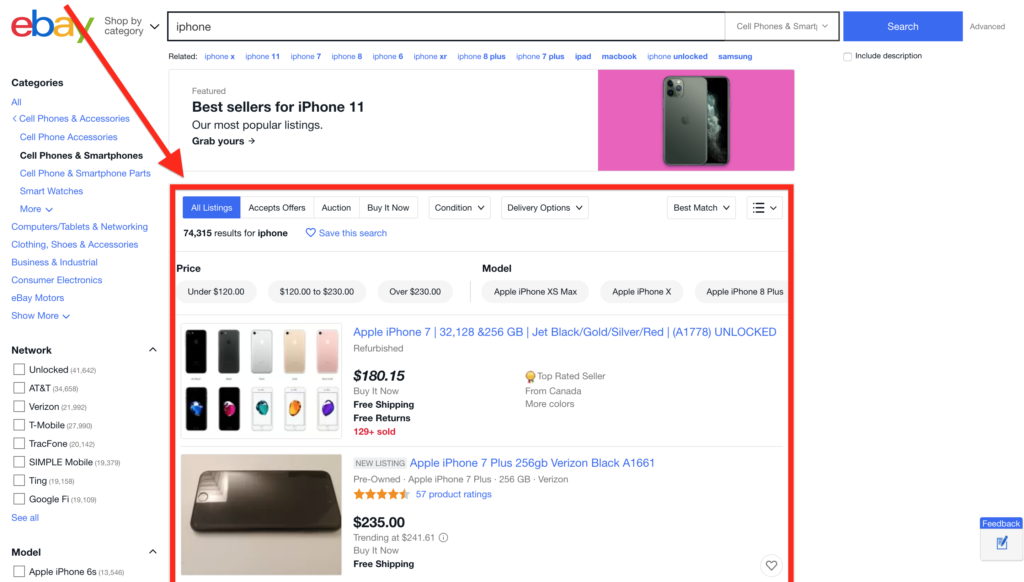Open the Shop by category dropdown
This screenshot has height=582, width=1024.
[131, 26]
